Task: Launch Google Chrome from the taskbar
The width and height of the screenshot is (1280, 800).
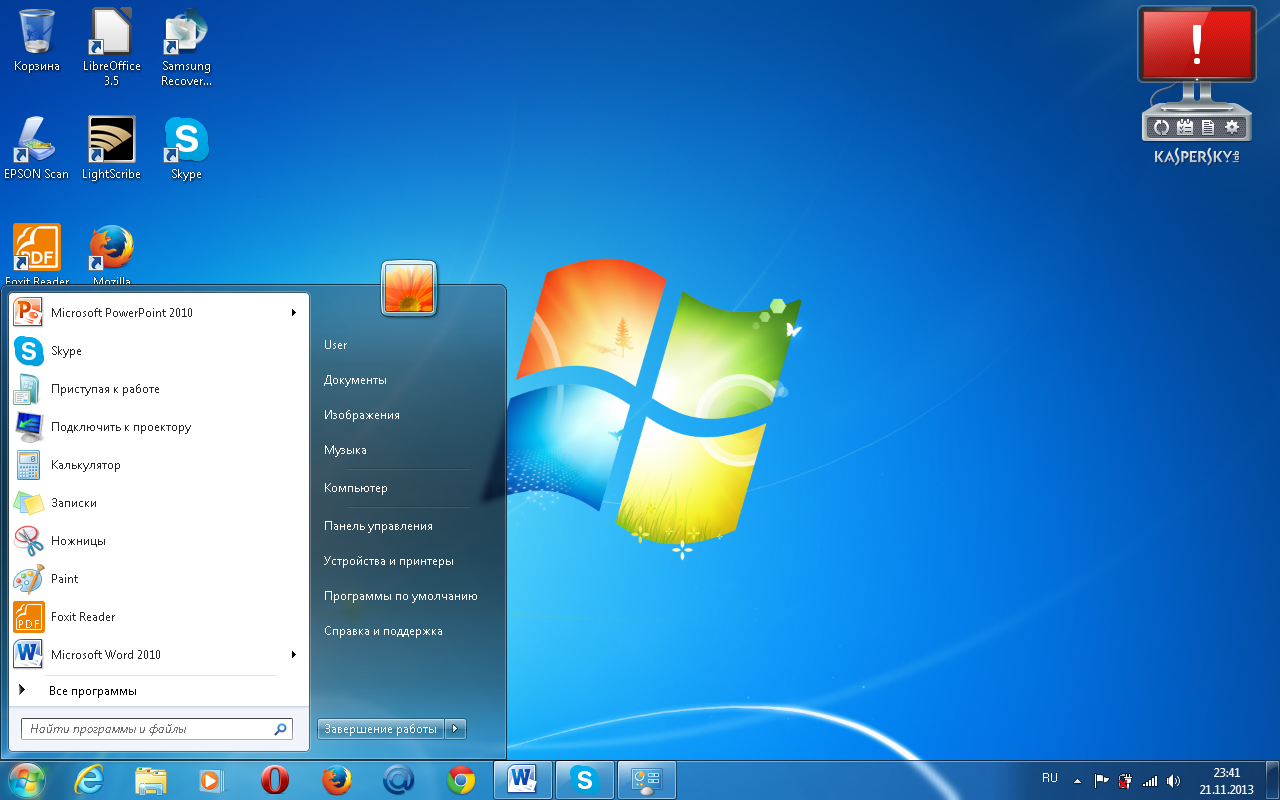Action: [x=460, y=780]
